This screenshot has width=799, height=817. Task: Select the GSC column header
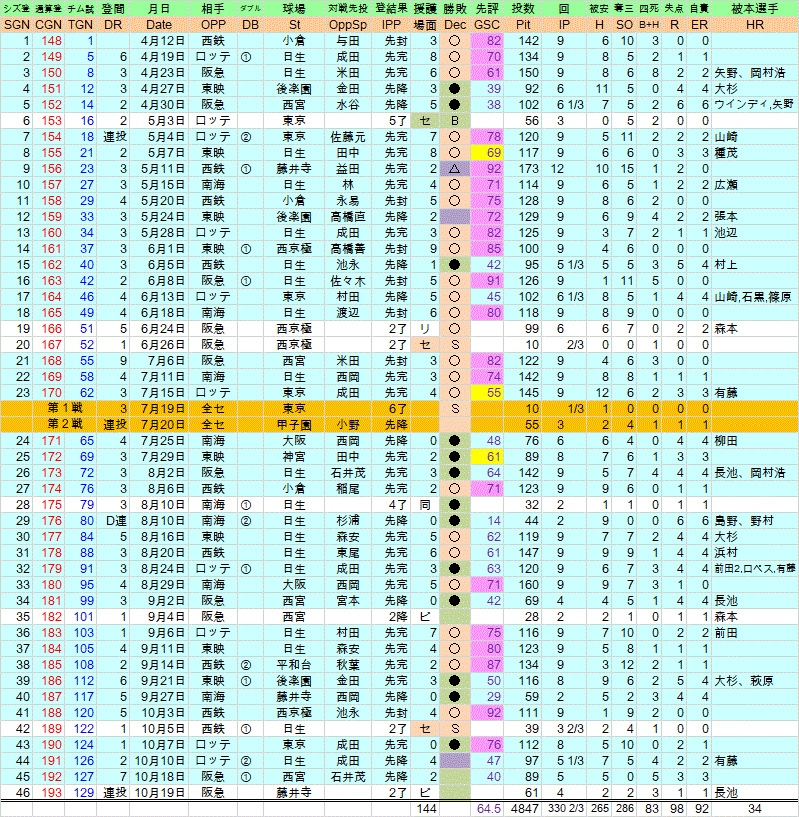click(487, 24)
